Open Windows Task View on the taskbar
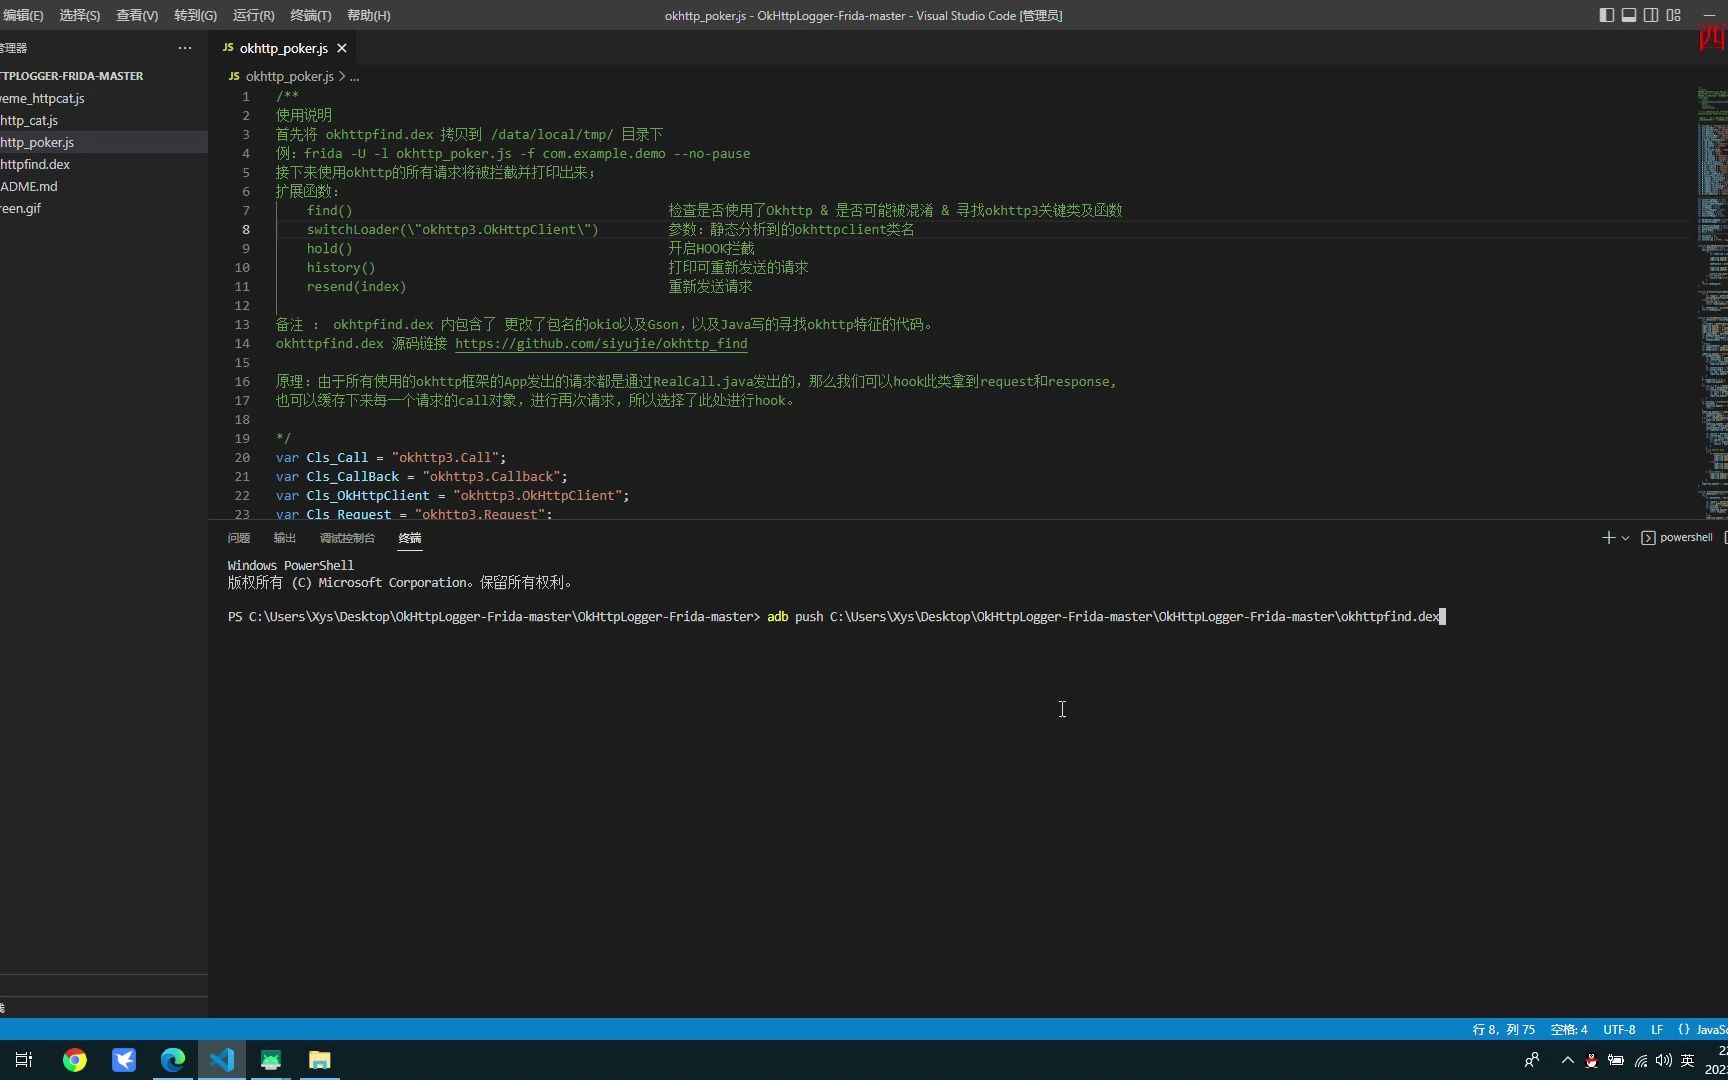The image size is (1728, 1080). (24, 1060)
